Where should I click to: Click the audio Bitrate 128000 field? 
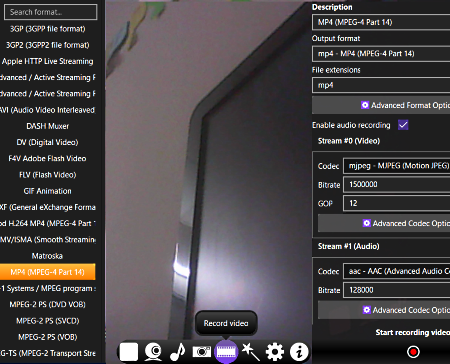pos(396,290)
